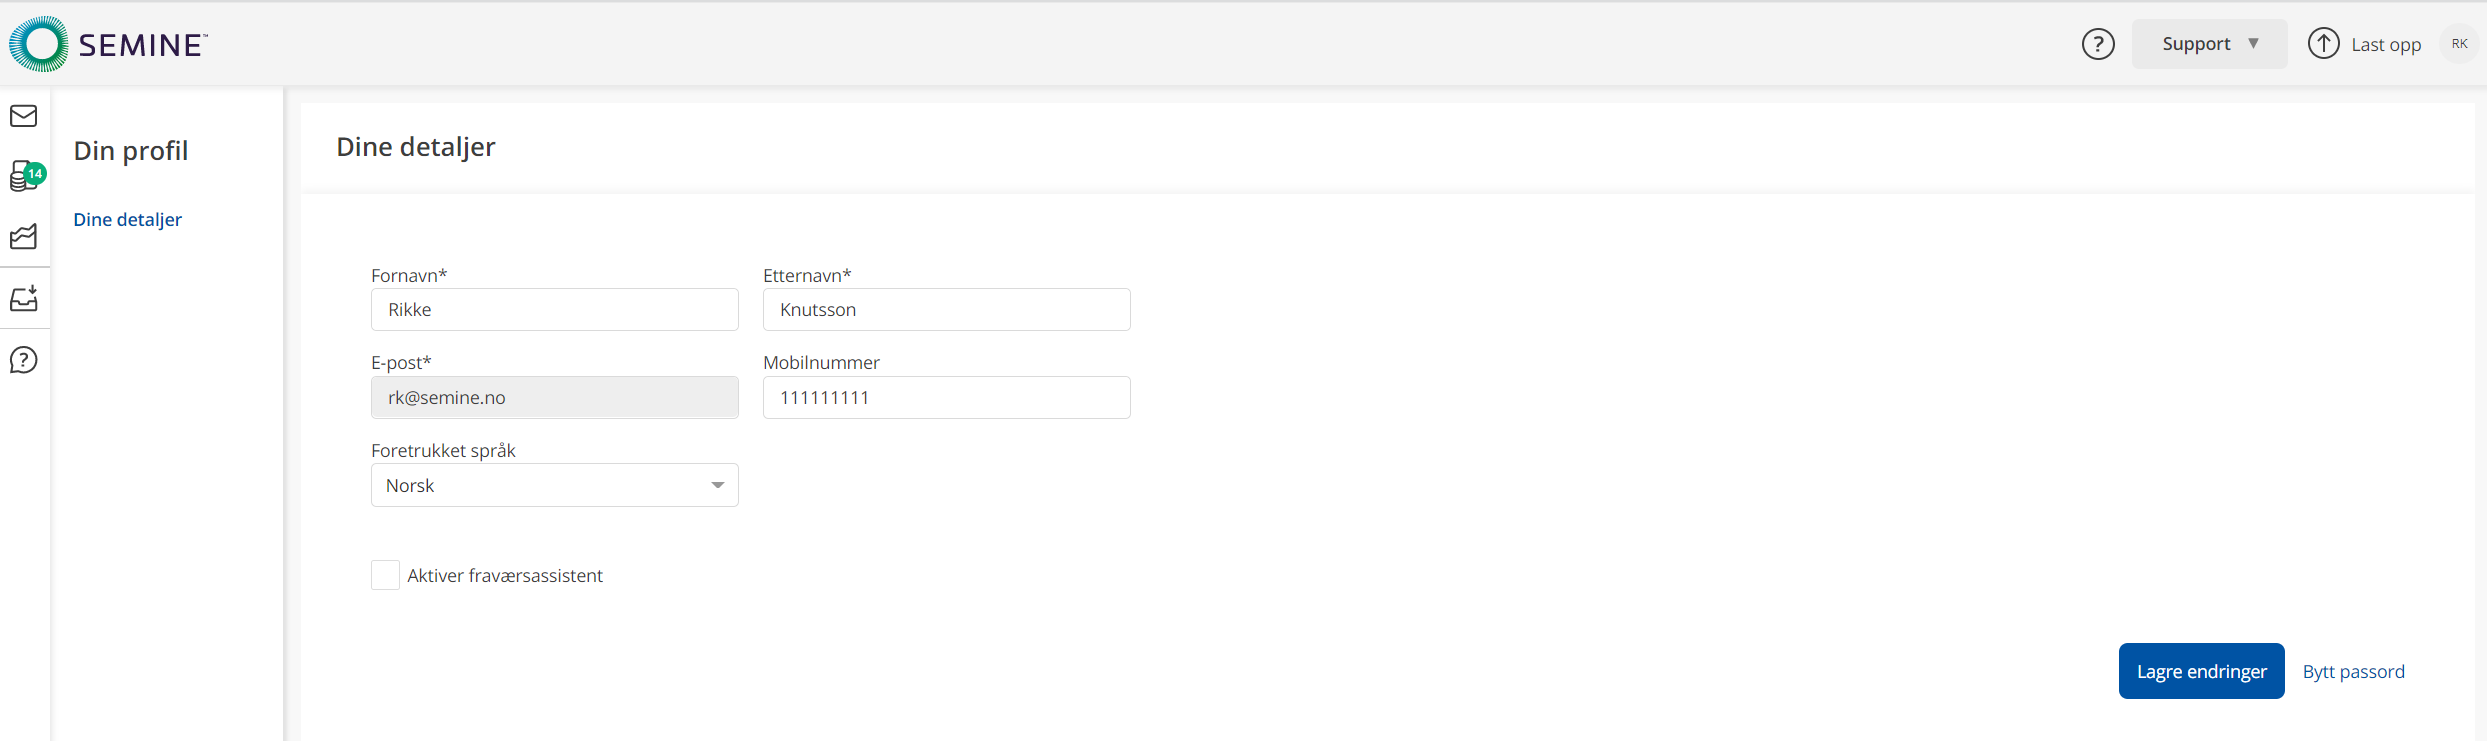Click the upload arrow circle icon
Viewport: 2487px width, 741px height.
[2323, 44]
